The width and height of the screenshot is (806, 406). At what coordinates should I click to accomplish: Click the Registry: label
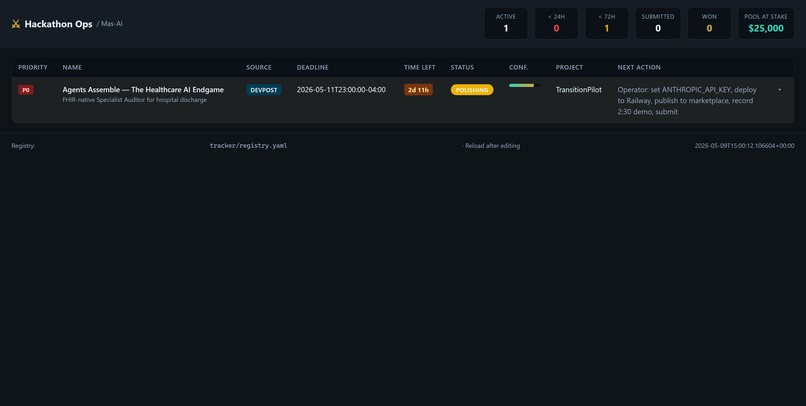coord(23,146)
